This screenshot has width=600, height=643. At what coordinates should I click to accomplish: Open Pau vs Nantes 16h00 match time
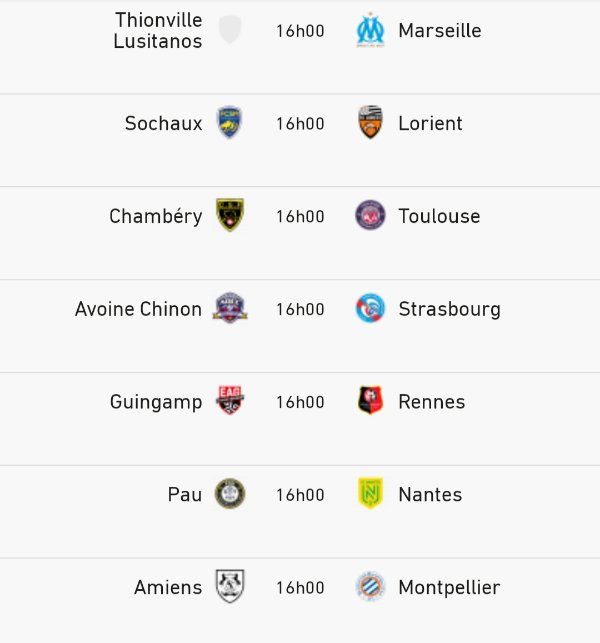[x=300, y=495]
